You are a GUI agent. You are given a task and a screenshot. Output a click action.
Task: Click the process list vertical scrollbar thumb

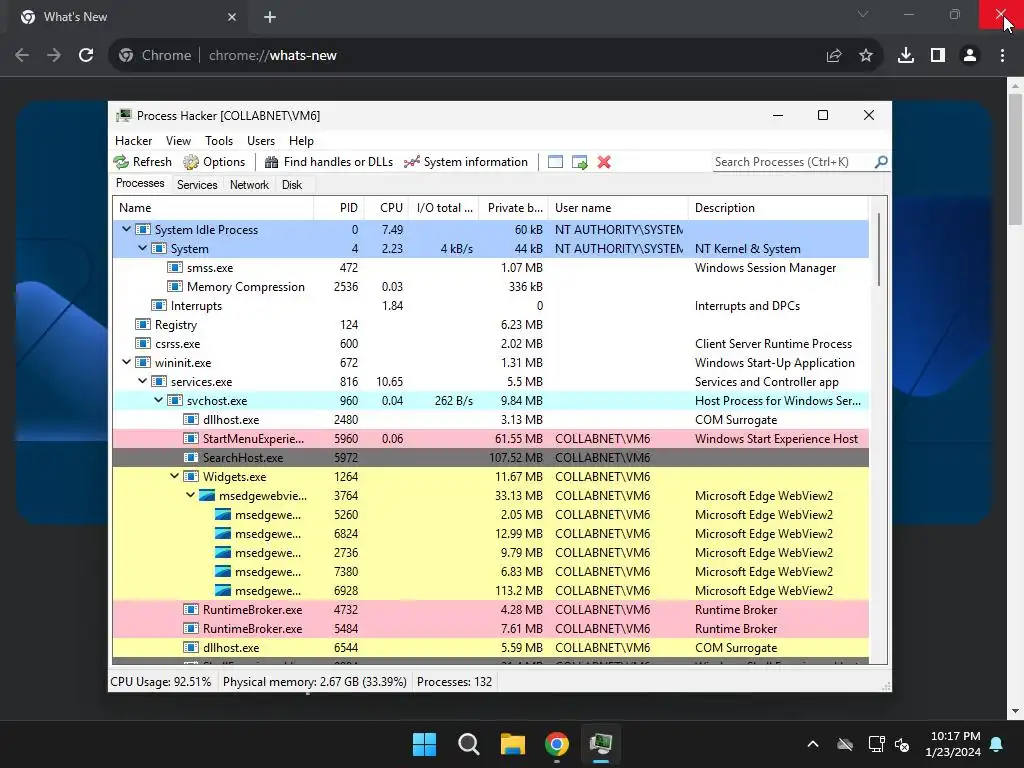click(879, 249)
